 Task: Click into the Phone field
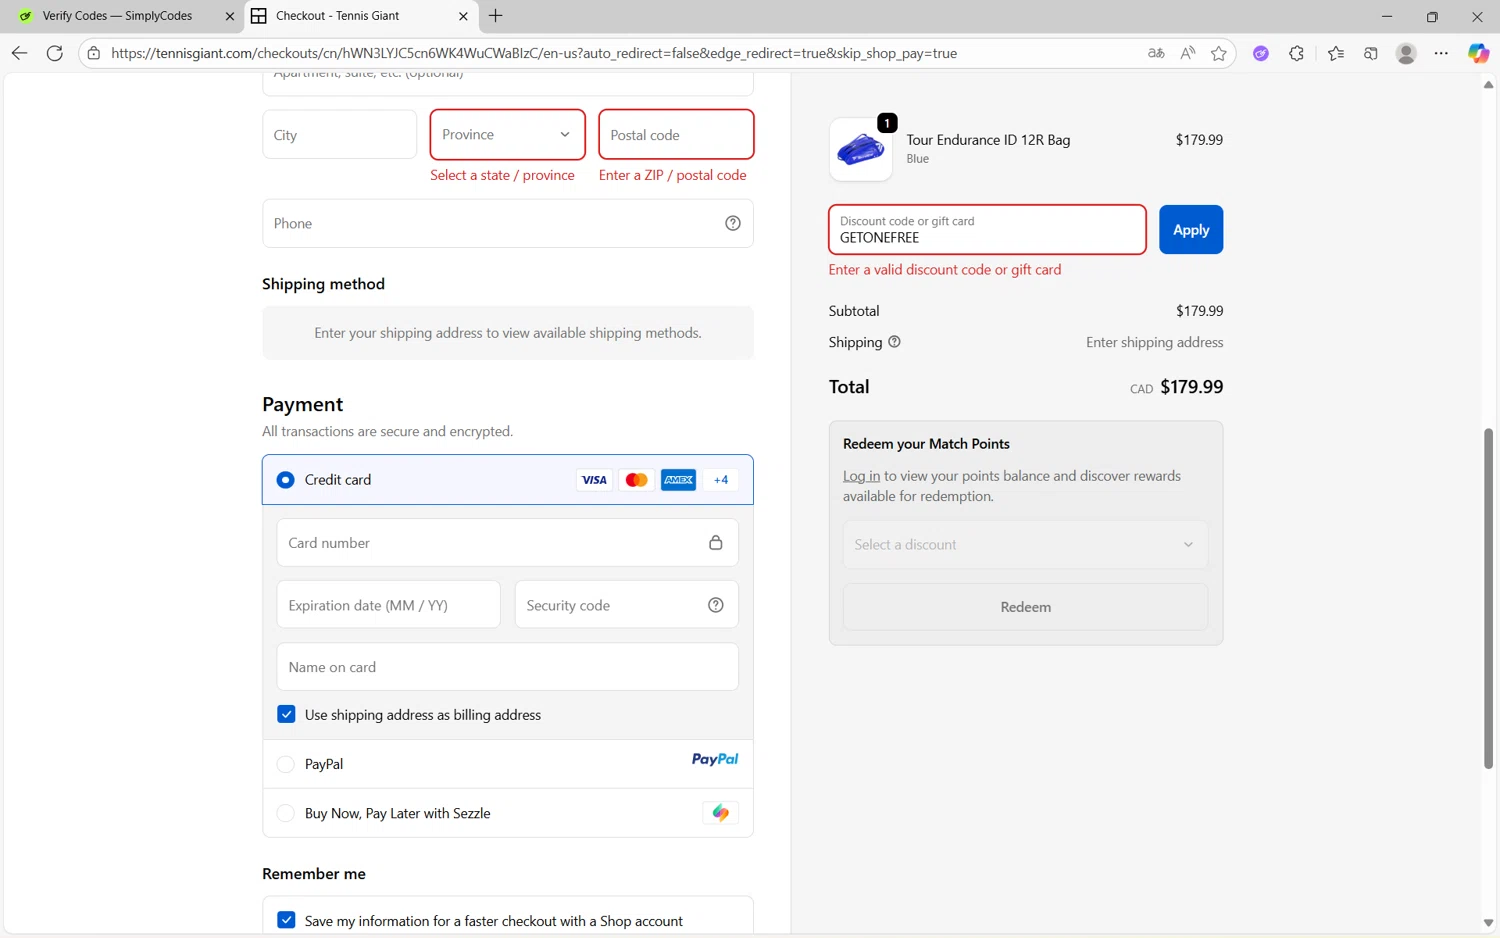tap(507, 223)
